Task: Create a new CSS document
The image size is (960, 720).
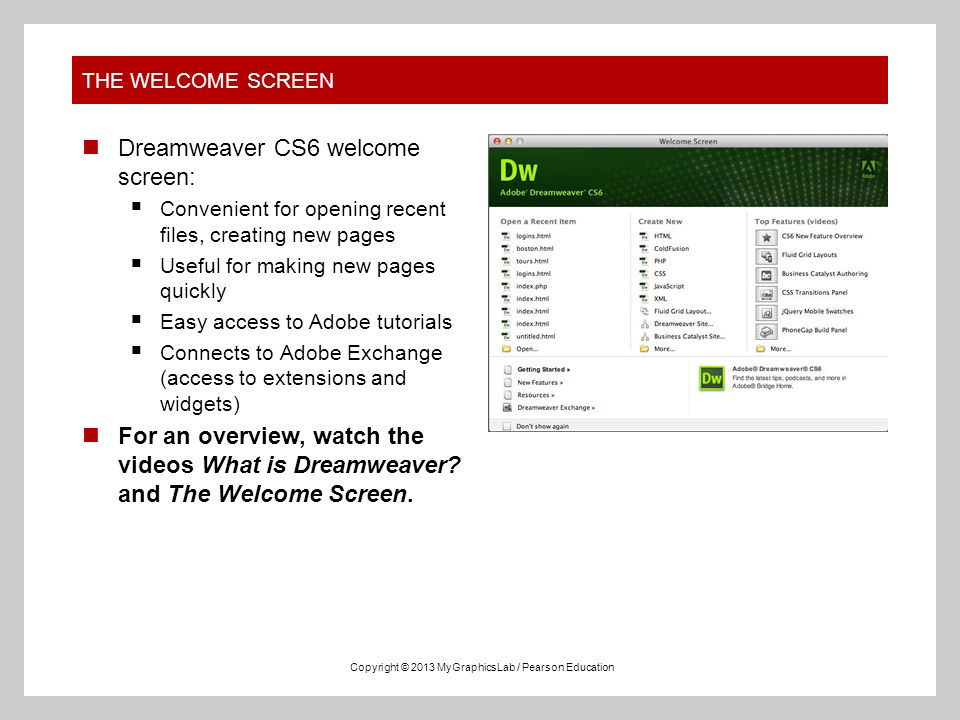Action: (x=660, y=274)
